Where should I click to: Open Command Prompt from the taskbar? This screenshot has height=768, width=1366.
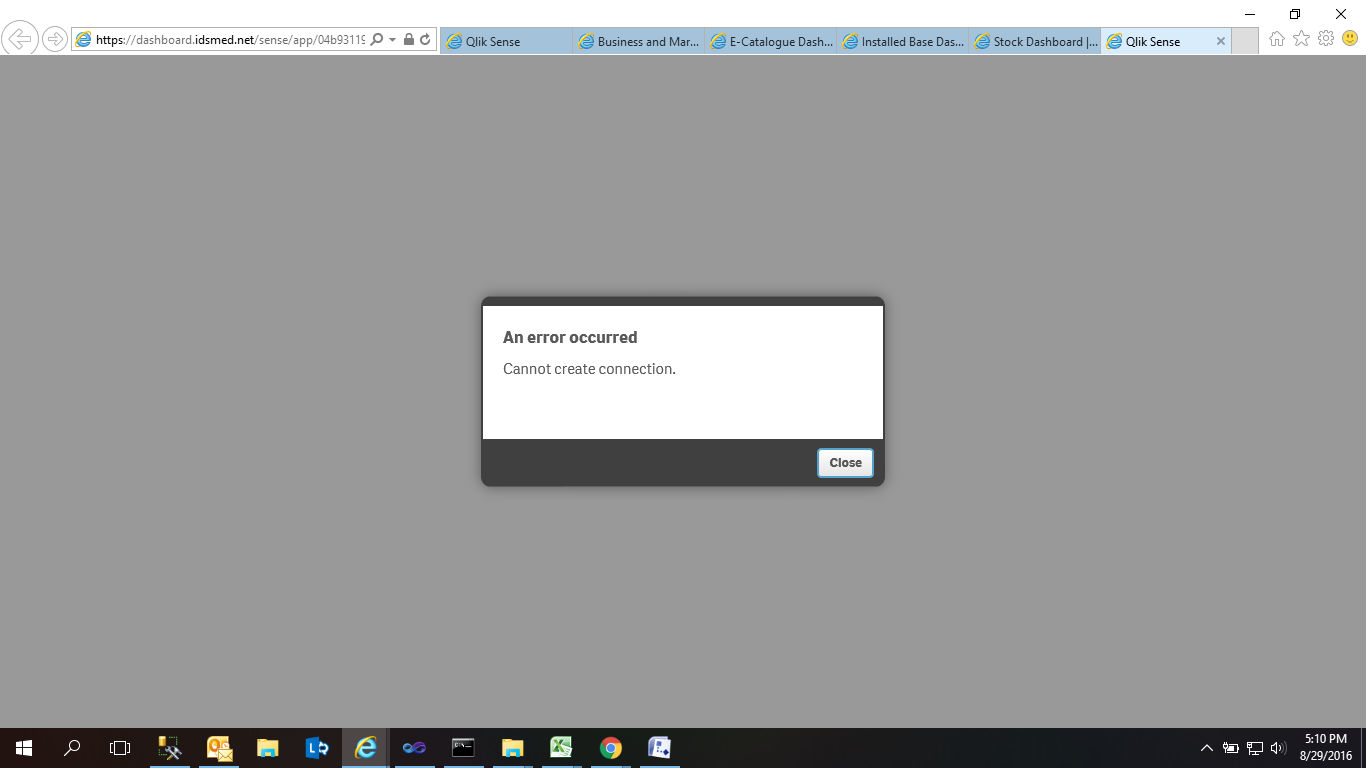click(x=463, y=748)
